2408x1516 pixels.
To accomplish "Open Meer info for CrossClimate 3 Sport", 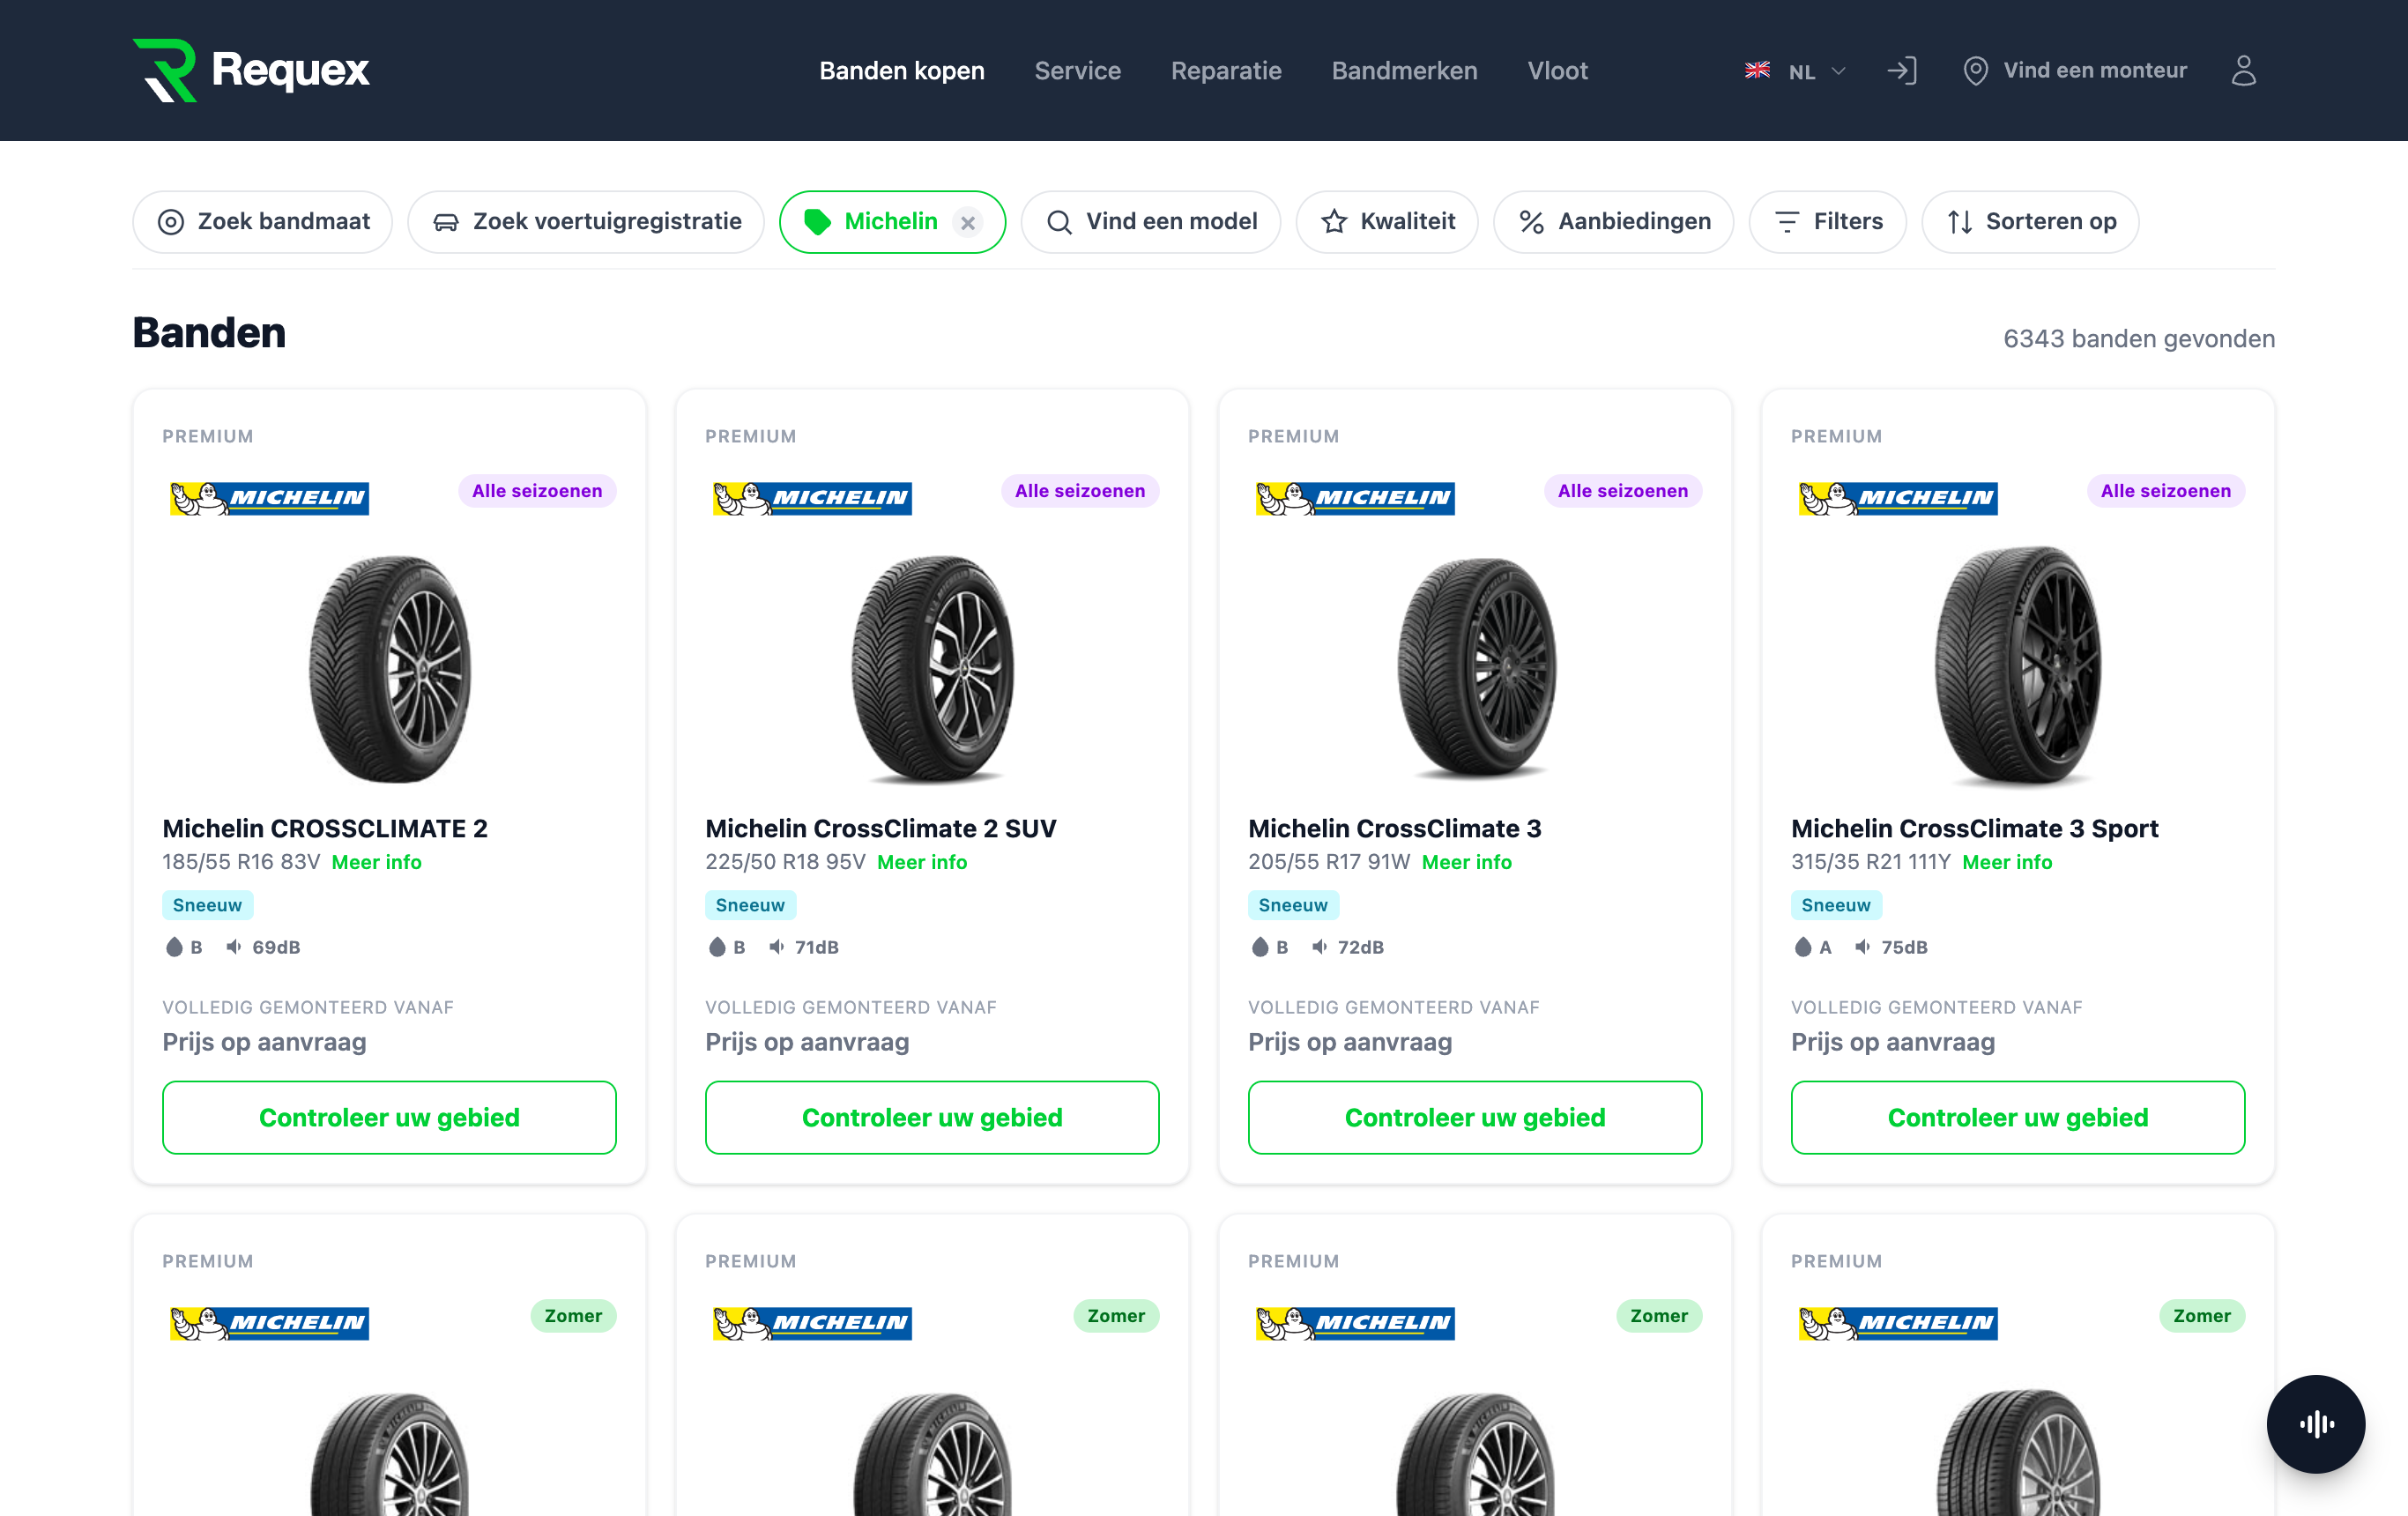I will coord(2007,862).
